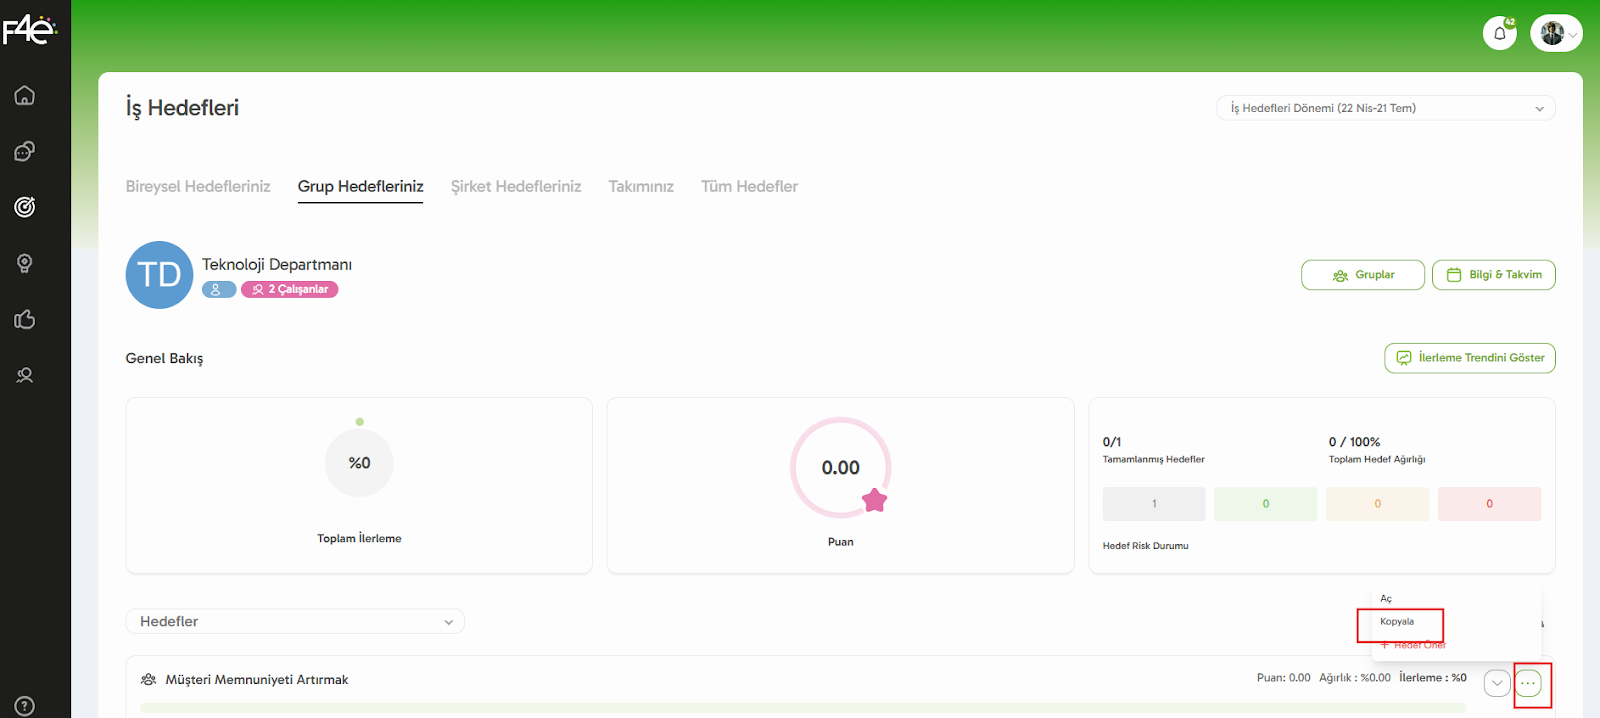Click the F4e logo
1600x718 pixels.
click(x=29, y=30)
